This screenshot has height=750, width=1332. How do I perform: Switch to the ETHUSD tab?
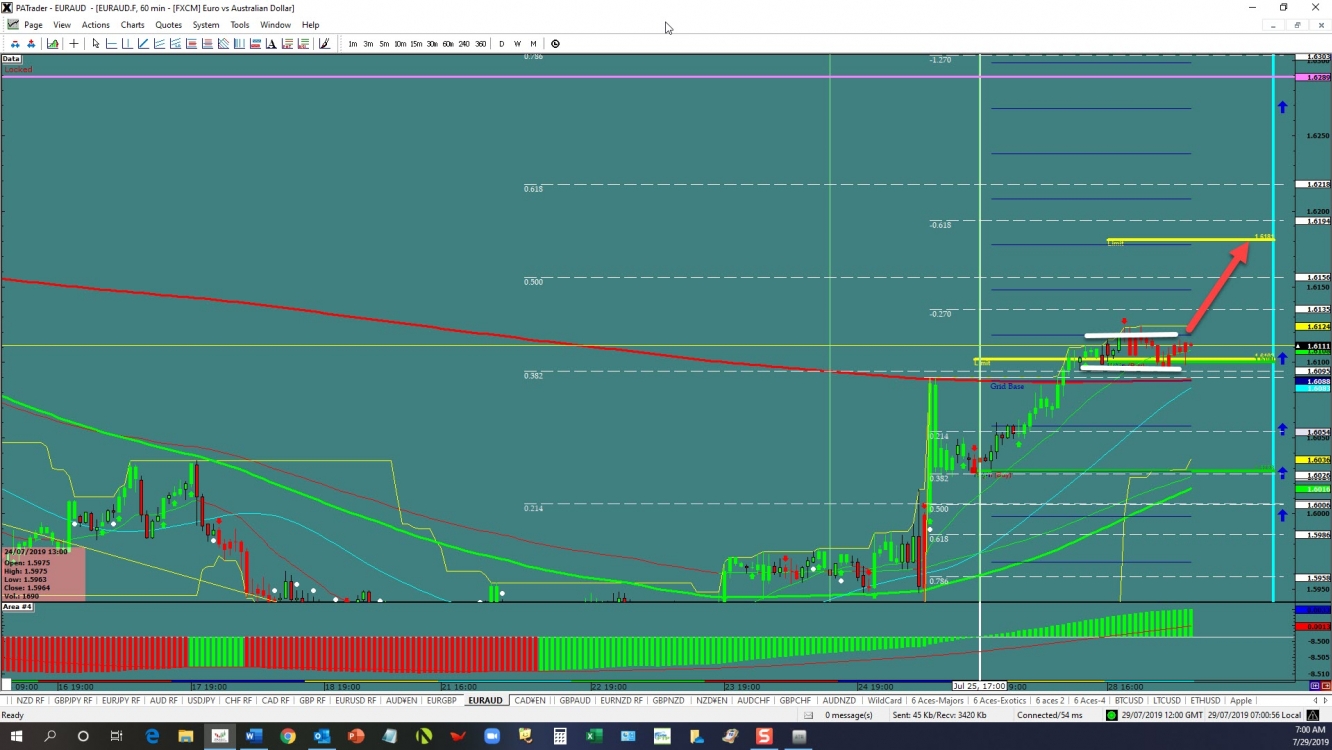point(1205,700)
